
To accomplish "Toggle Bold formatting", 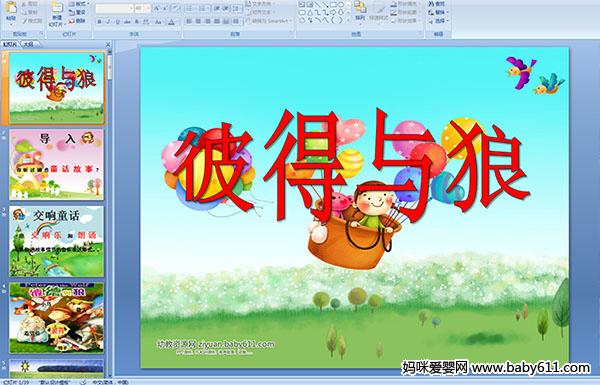I will (x=99, y=22).
